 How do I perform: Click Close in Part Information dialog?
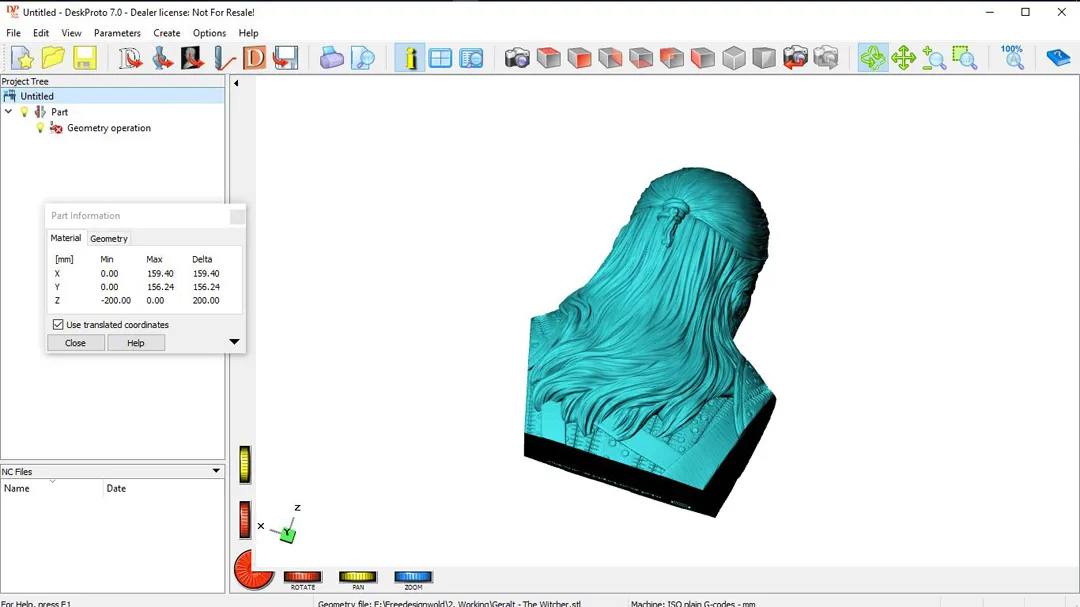(x=75, y=343)
